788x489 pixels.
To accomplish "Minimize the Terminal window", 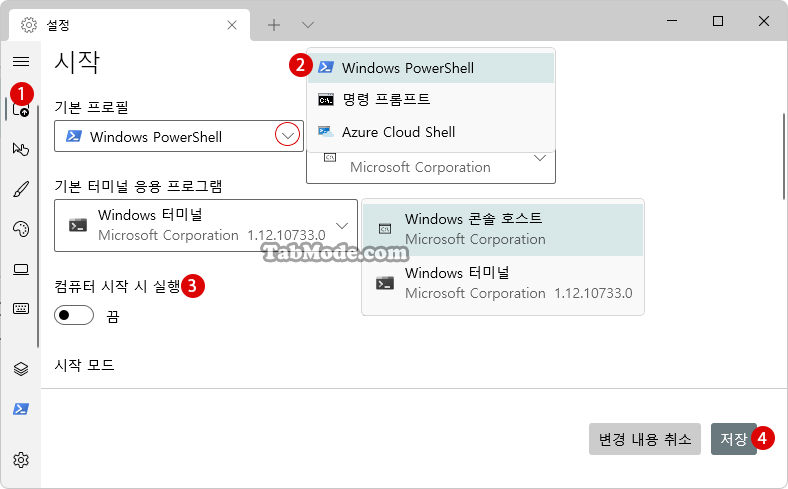I will pyautogui.click(x=672, y=21).
